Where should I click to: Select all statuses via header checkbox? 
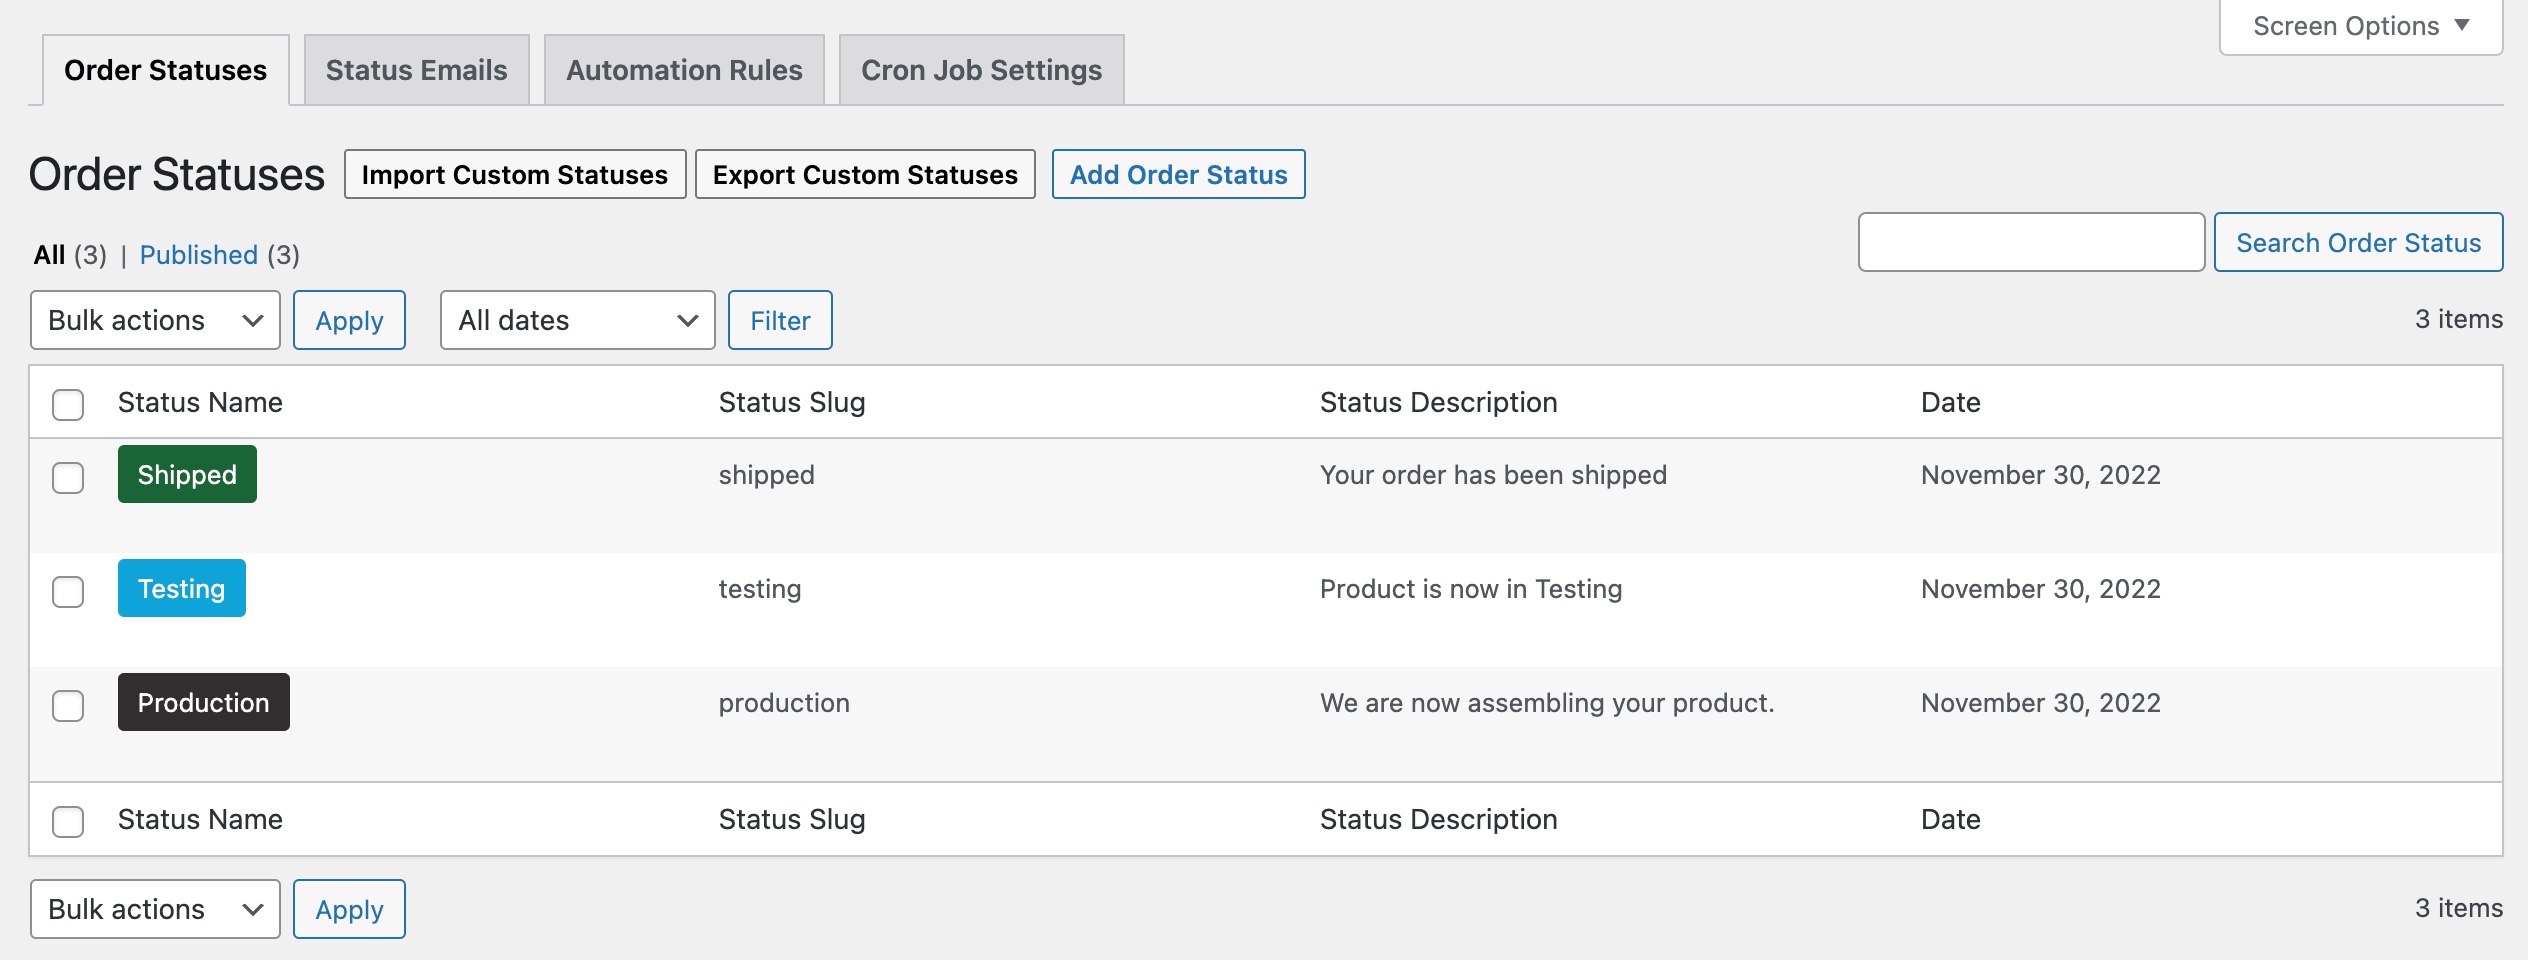point(68,402)
